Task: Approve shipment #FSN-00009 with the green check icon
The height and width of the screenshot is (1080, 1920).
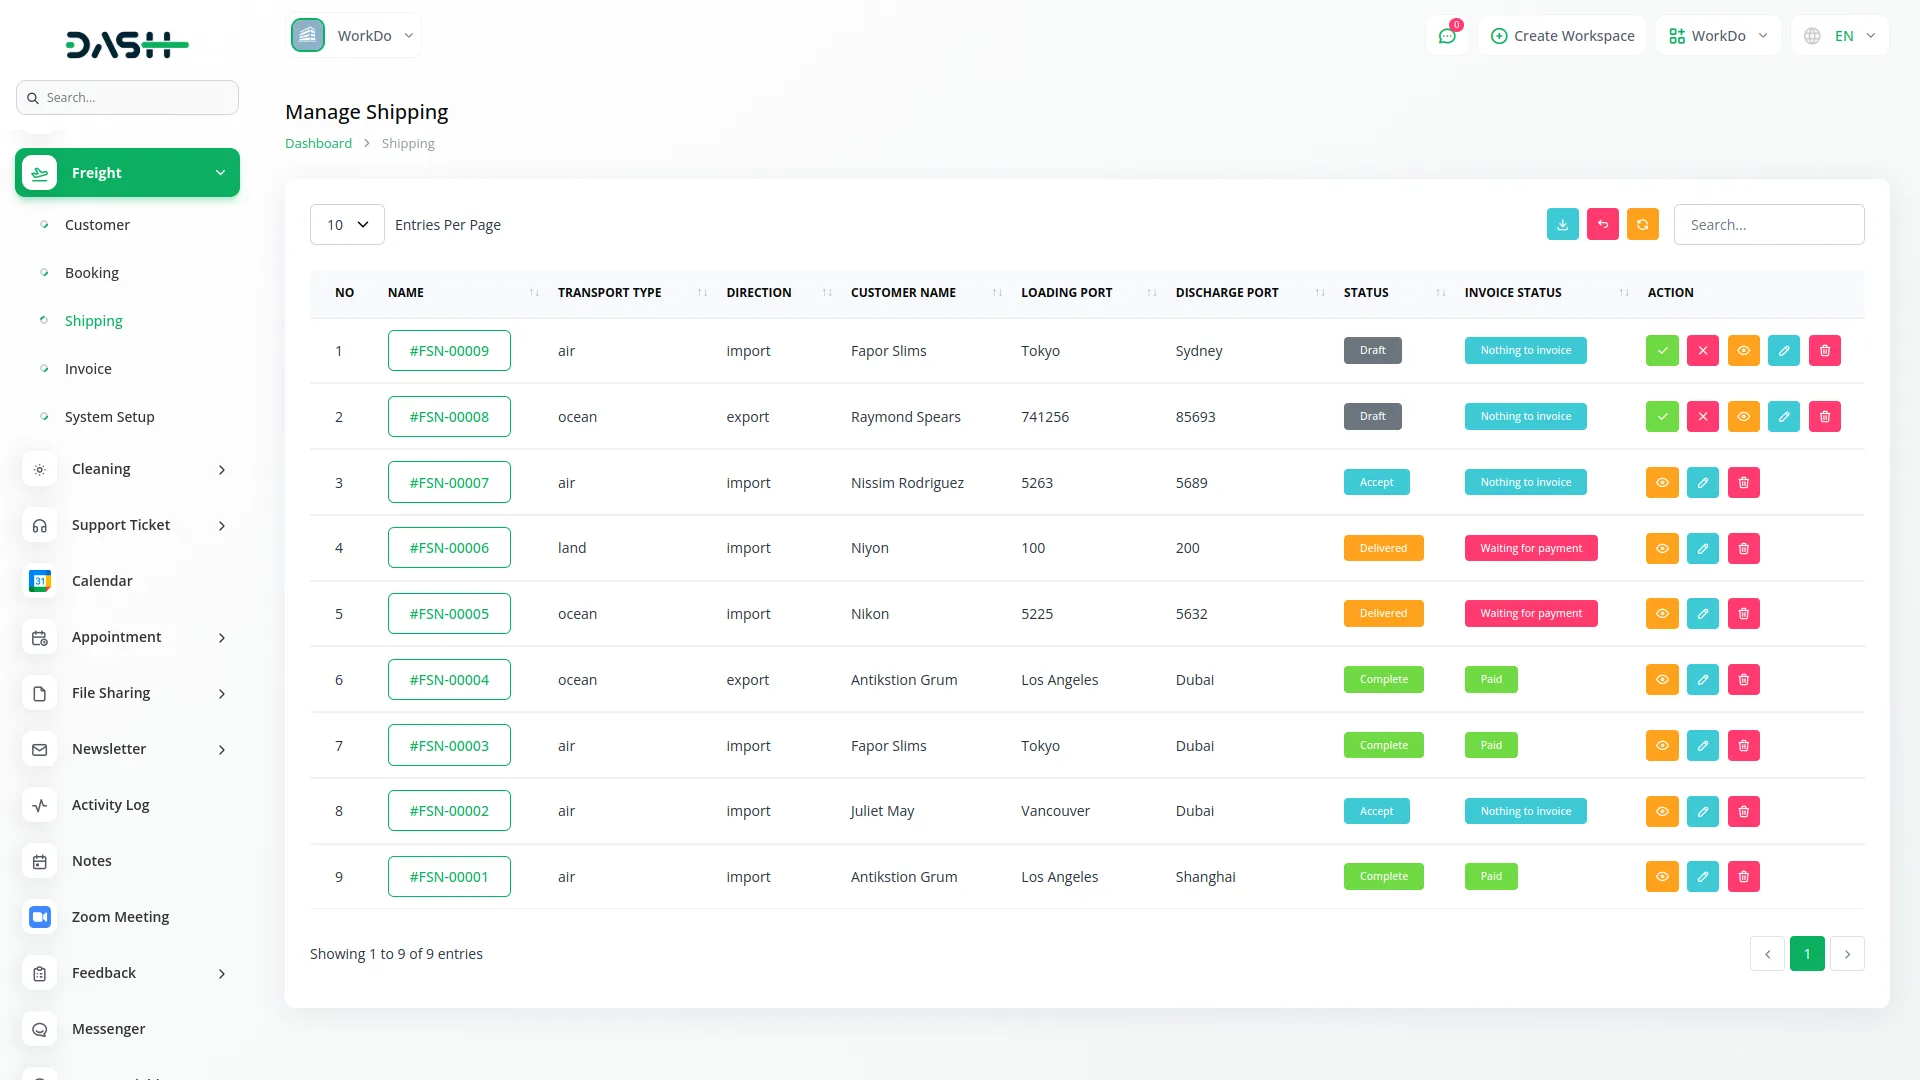Action: click(x=1662, y=350)
